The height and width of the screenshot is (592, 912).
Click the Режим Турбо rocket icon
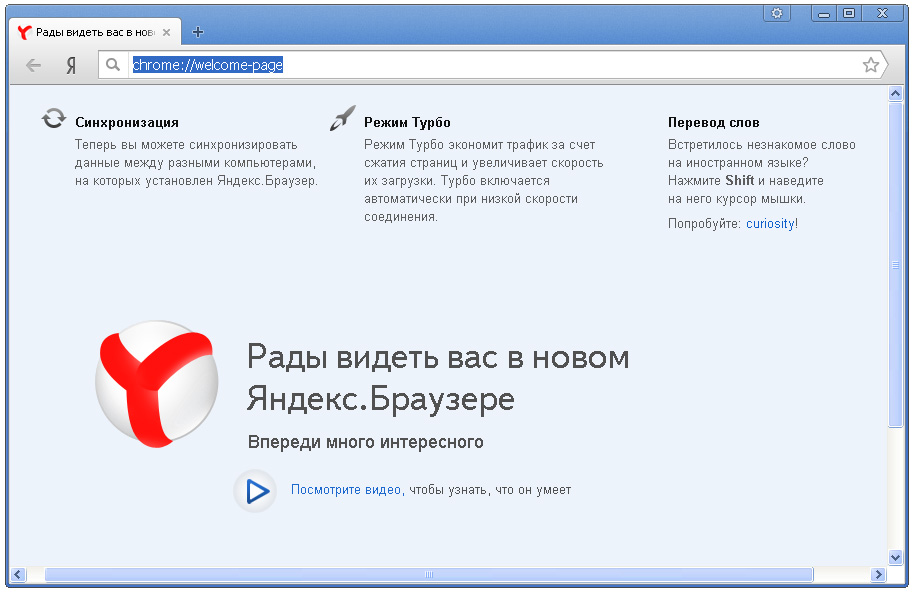tap(343, 118)
